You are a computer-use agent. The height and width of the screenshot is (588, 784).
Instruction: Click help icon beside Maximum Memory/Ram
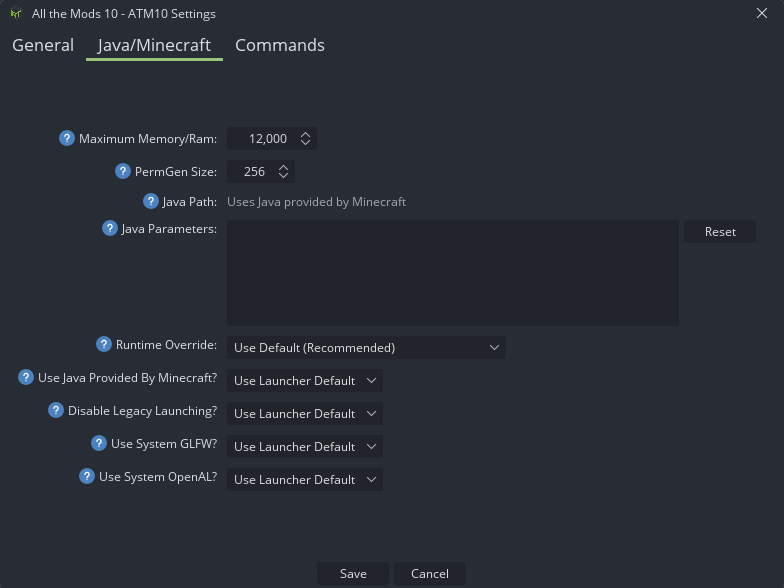tap(66, 138)
